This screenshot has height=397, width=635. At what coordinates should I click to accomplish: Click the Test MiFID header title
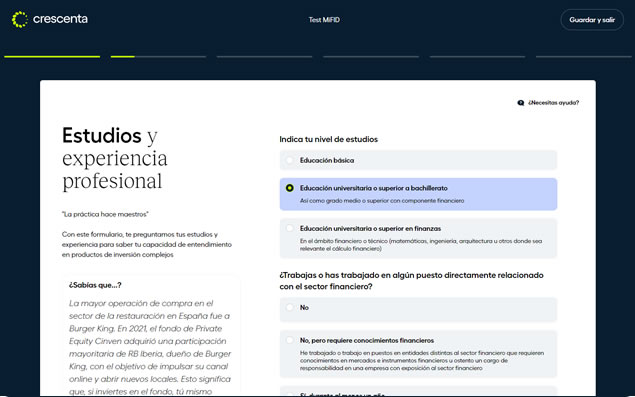tap(324, 20)
